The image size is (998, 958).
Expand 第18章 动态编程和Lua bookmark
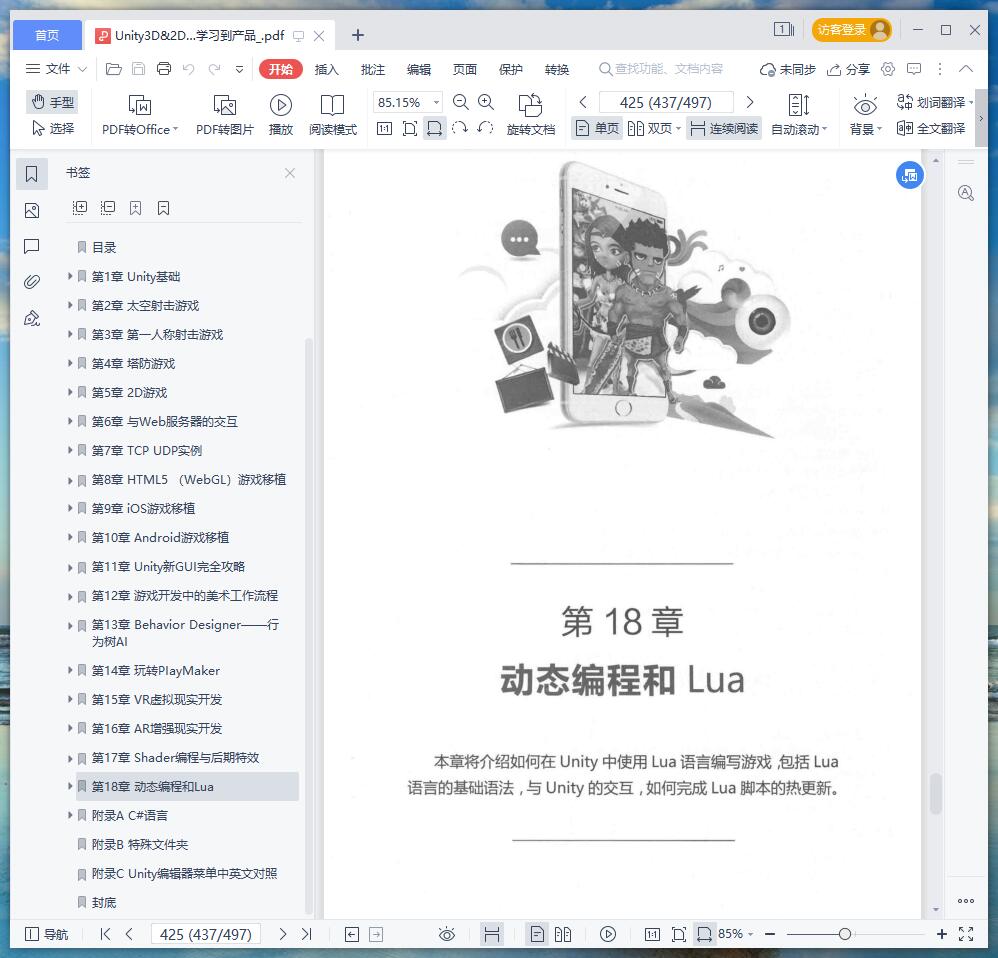tap(70, 786)
